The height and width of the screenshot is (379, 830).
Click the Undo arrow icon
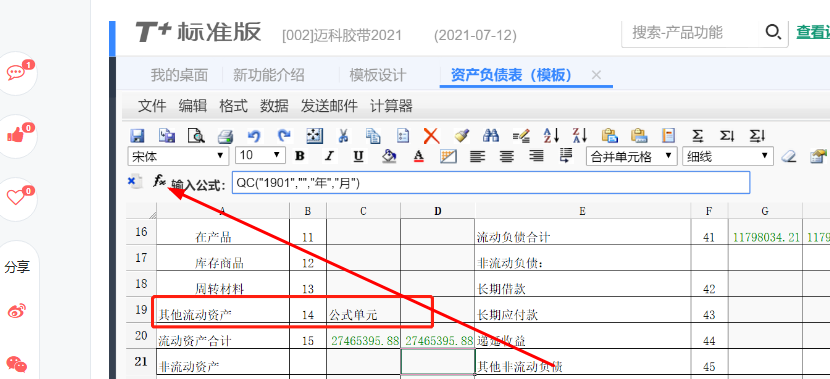click(x=255, y=136)
